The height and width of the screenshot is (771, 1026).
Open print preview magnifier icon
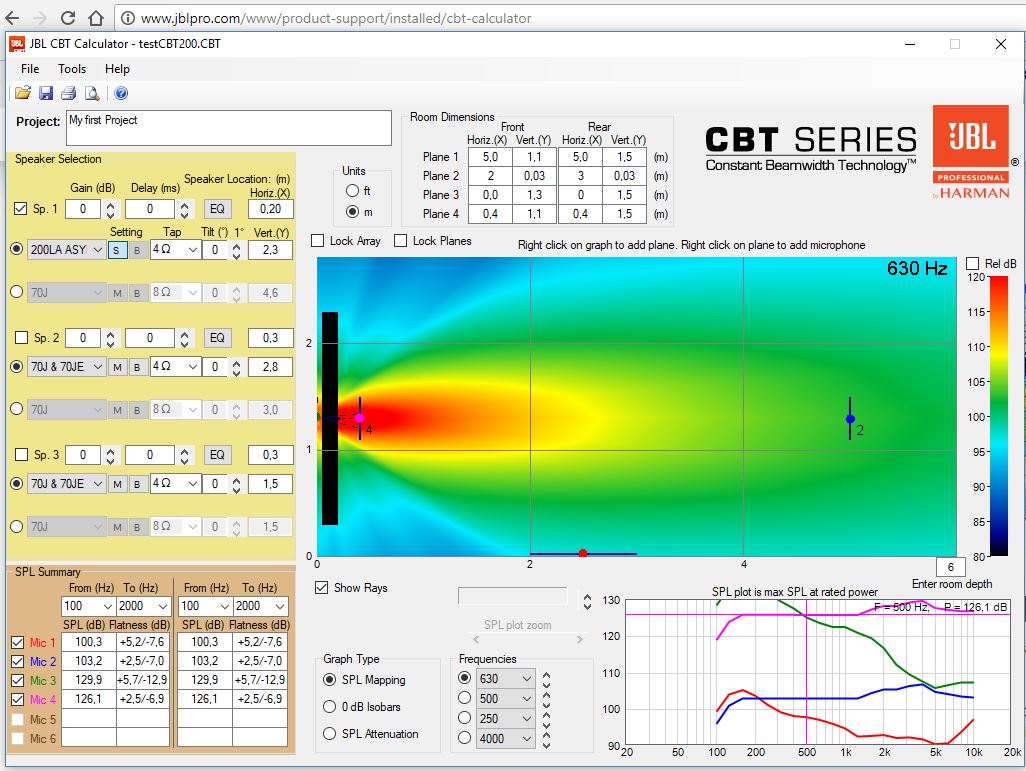coord(92,93)
